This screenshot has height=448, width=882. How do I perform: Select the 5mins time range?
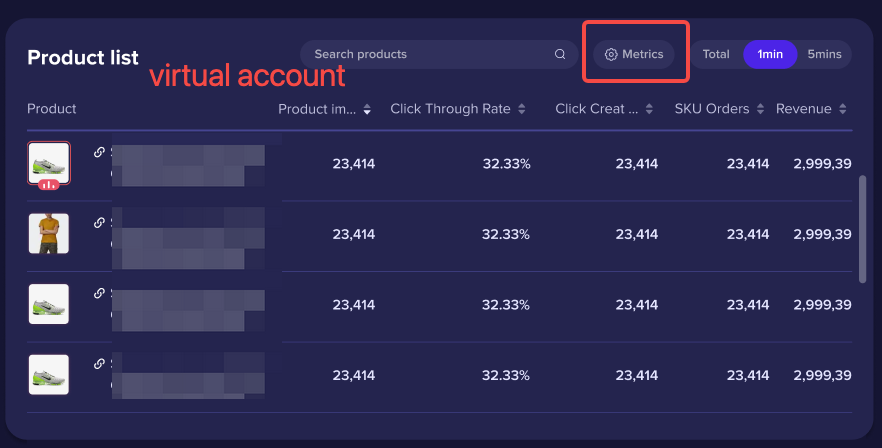(824, 54)
